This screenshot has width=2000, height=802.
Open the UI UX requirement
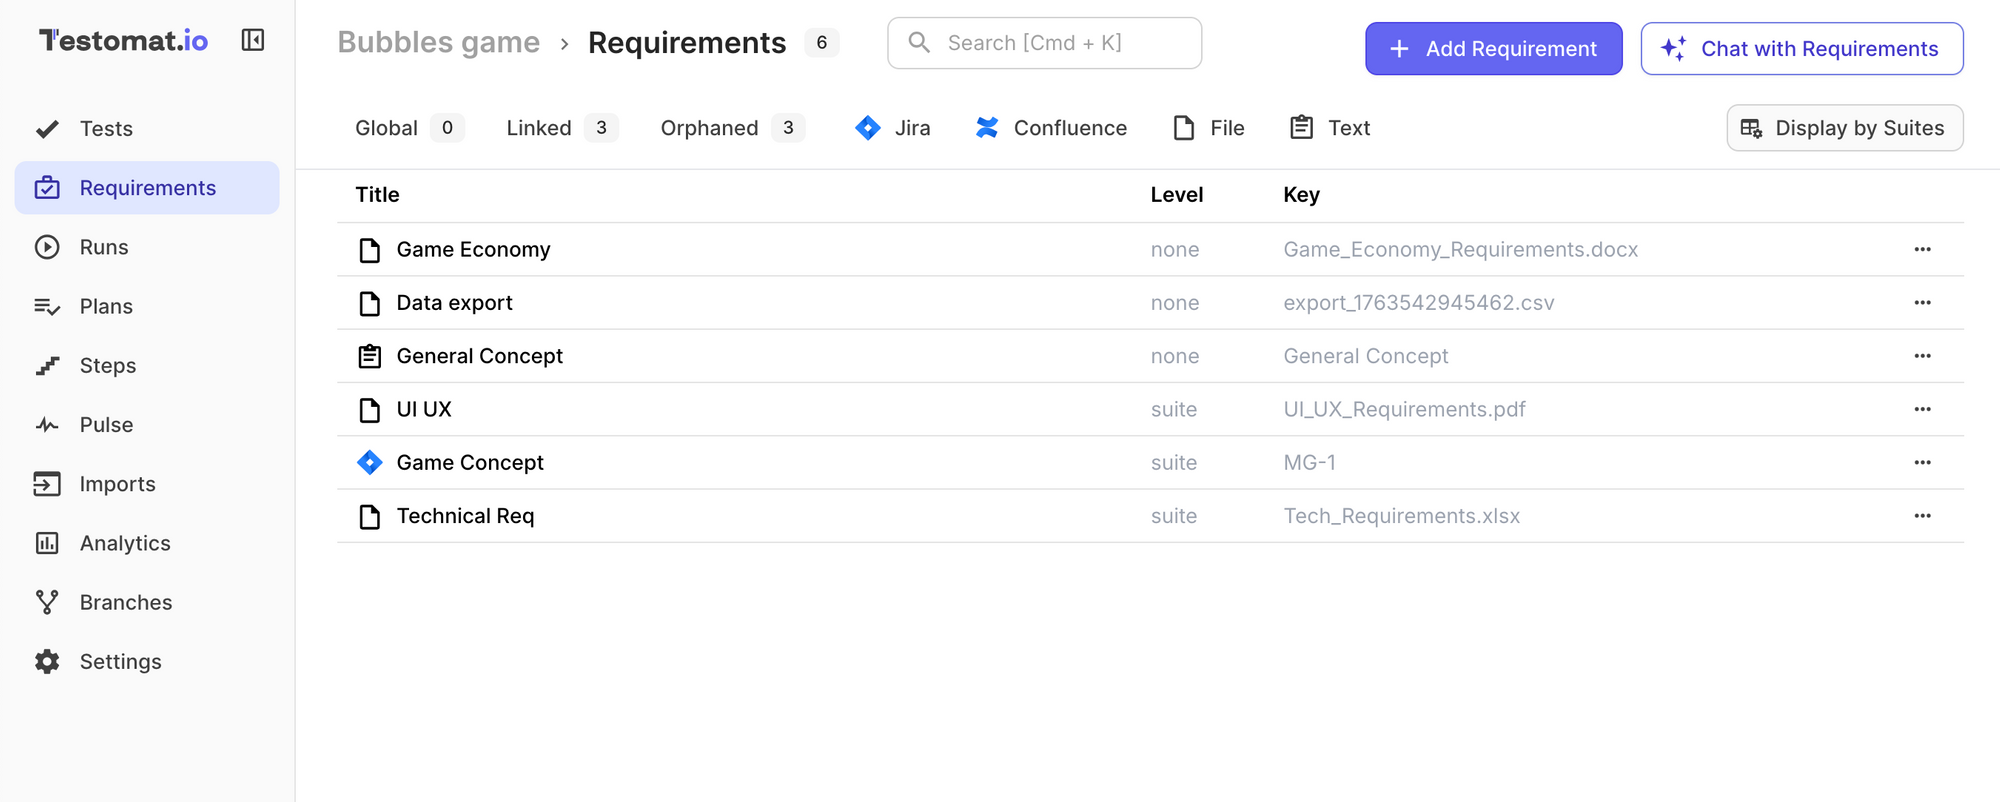424,410
